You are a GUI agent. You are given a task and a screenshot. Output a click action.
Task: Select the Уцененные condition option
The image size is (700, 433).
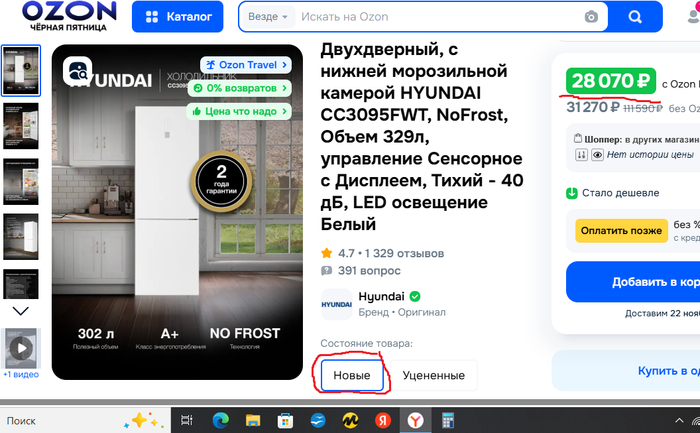[x=433, y=375]
